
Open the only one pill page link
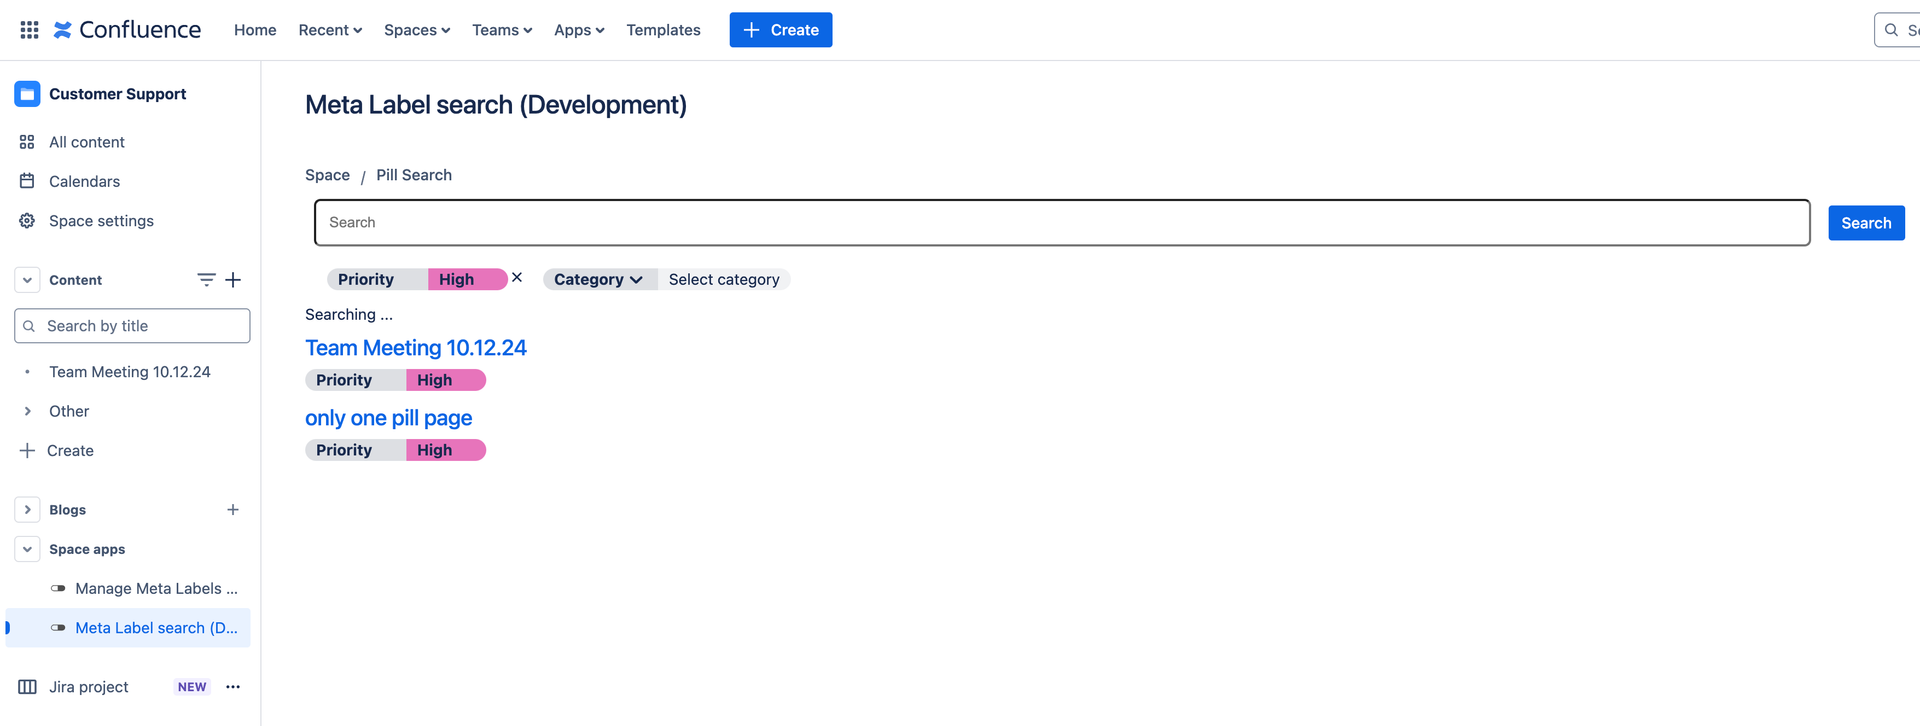pos(389,418)
